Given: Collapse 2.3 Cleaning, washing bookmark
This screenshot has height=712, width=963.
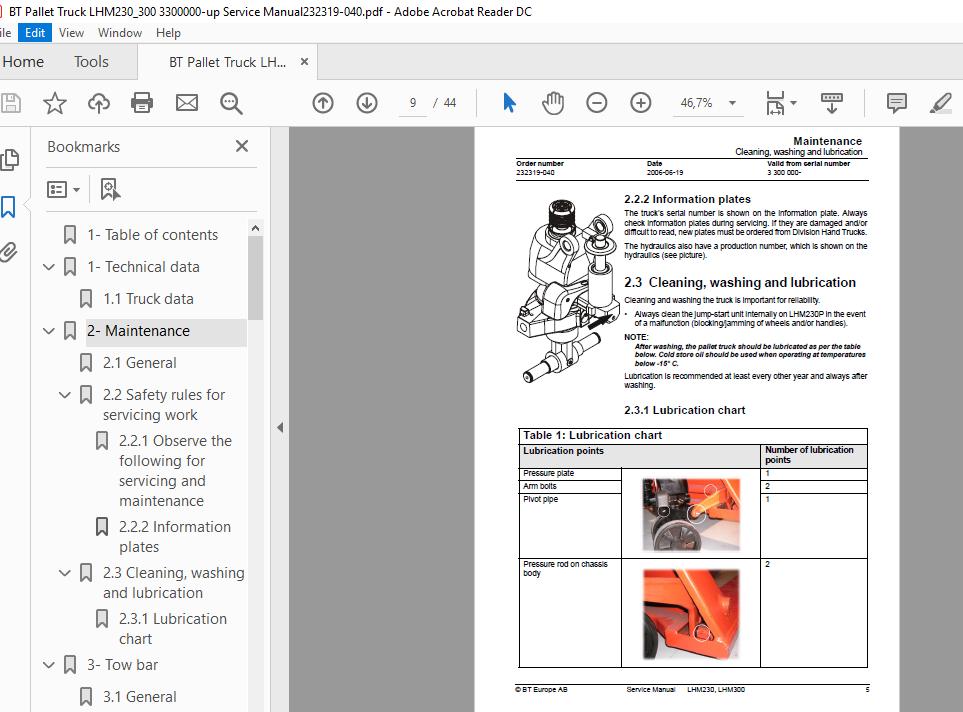Looking at the screenshot, I should tap(65, 573).
